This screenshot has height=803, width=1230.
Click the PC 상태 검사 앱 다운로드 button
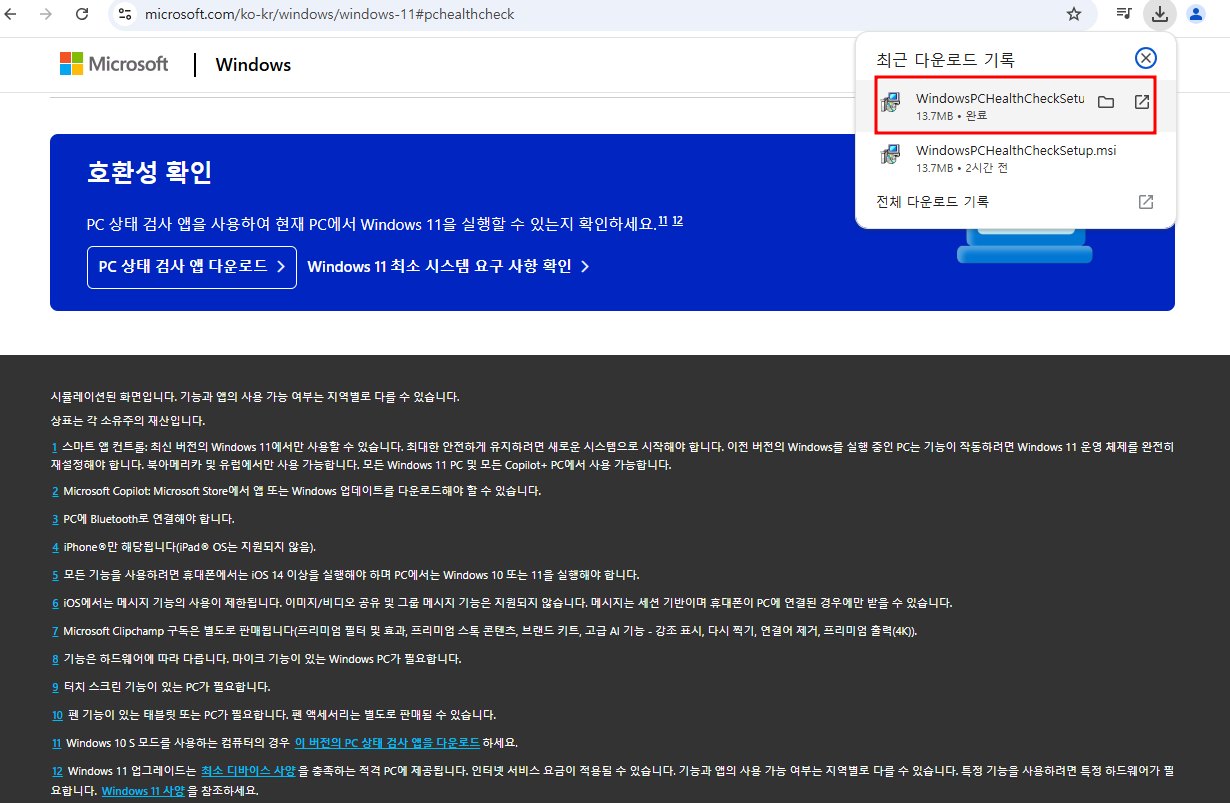(x=192, y=267)
